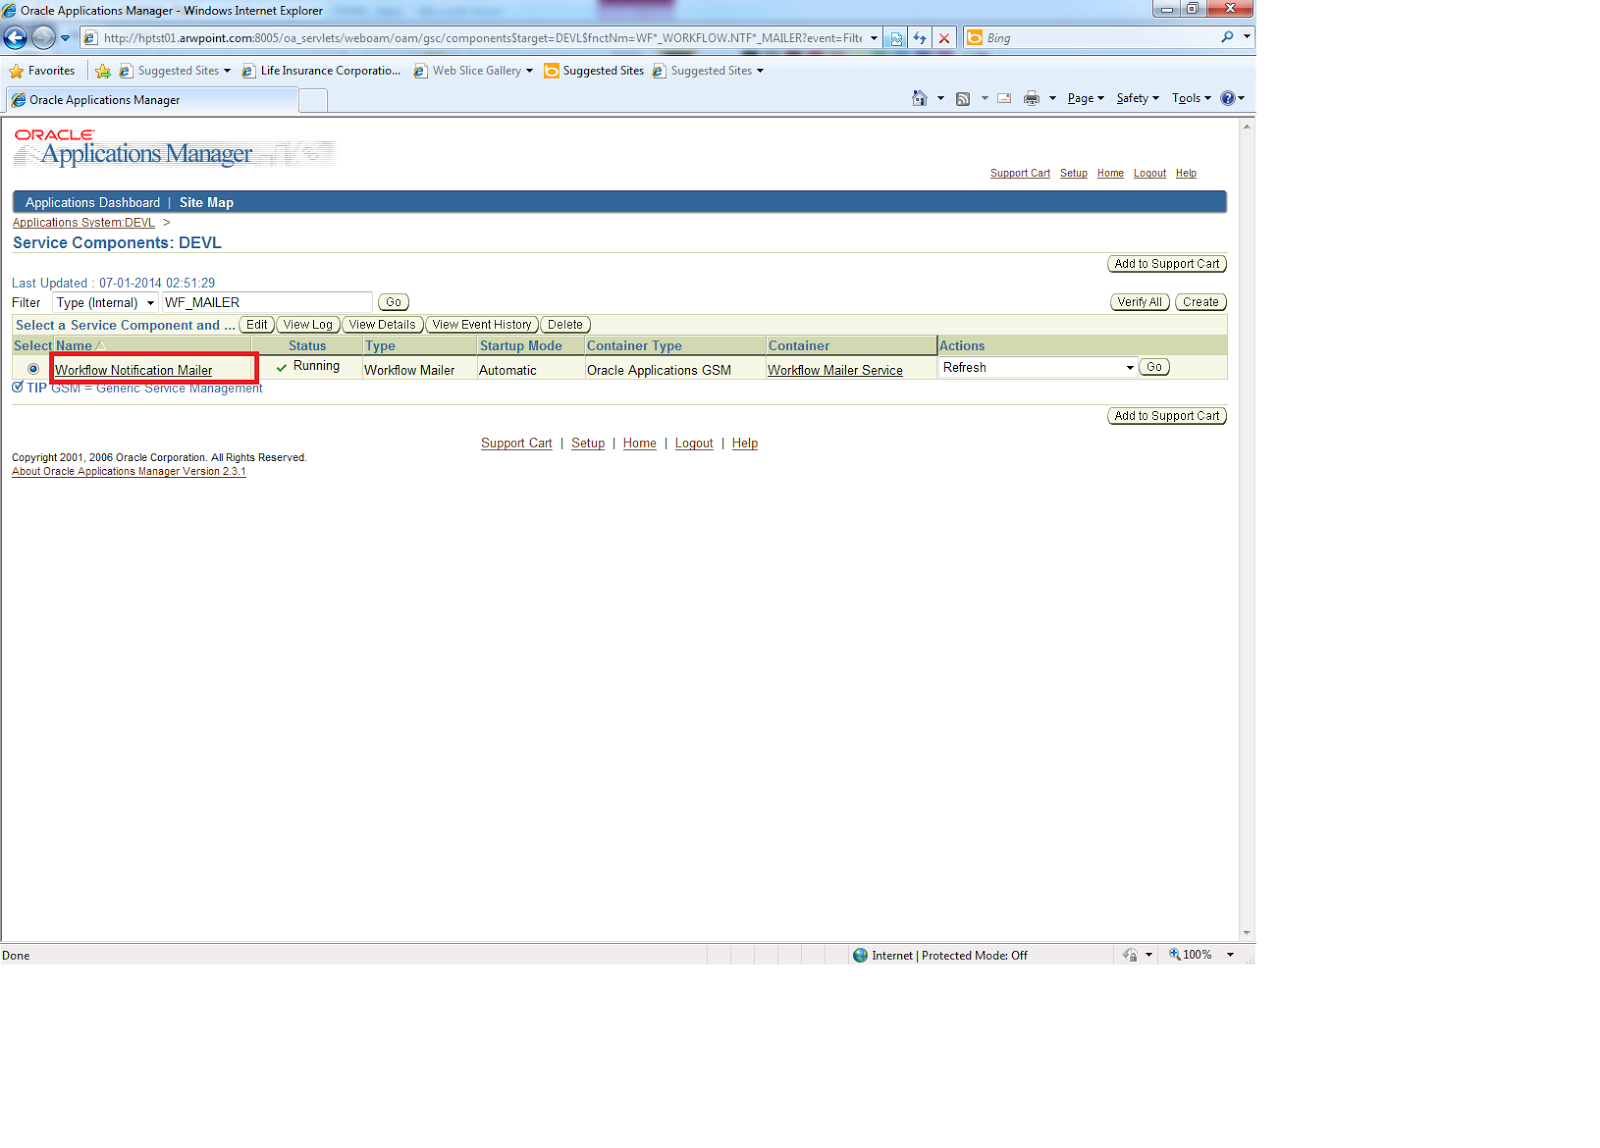
Task: Click the top-right Home link
Action: tap(1110, 174)
